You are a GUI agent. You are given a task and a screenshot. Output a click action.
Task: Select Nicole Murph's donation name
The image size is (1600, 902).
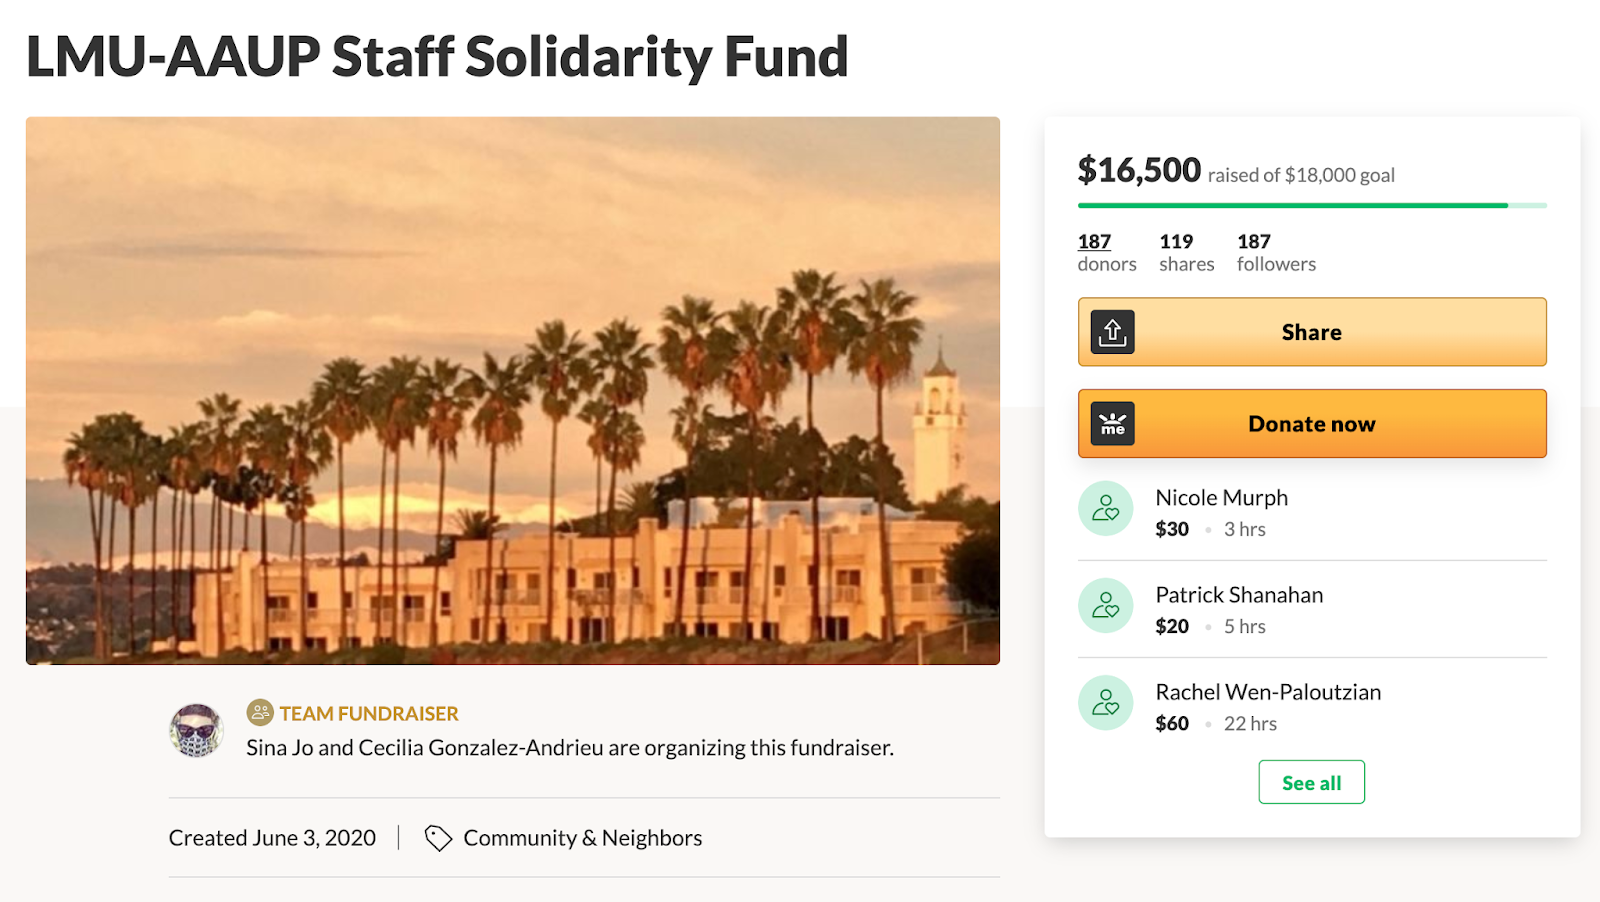1221,498
